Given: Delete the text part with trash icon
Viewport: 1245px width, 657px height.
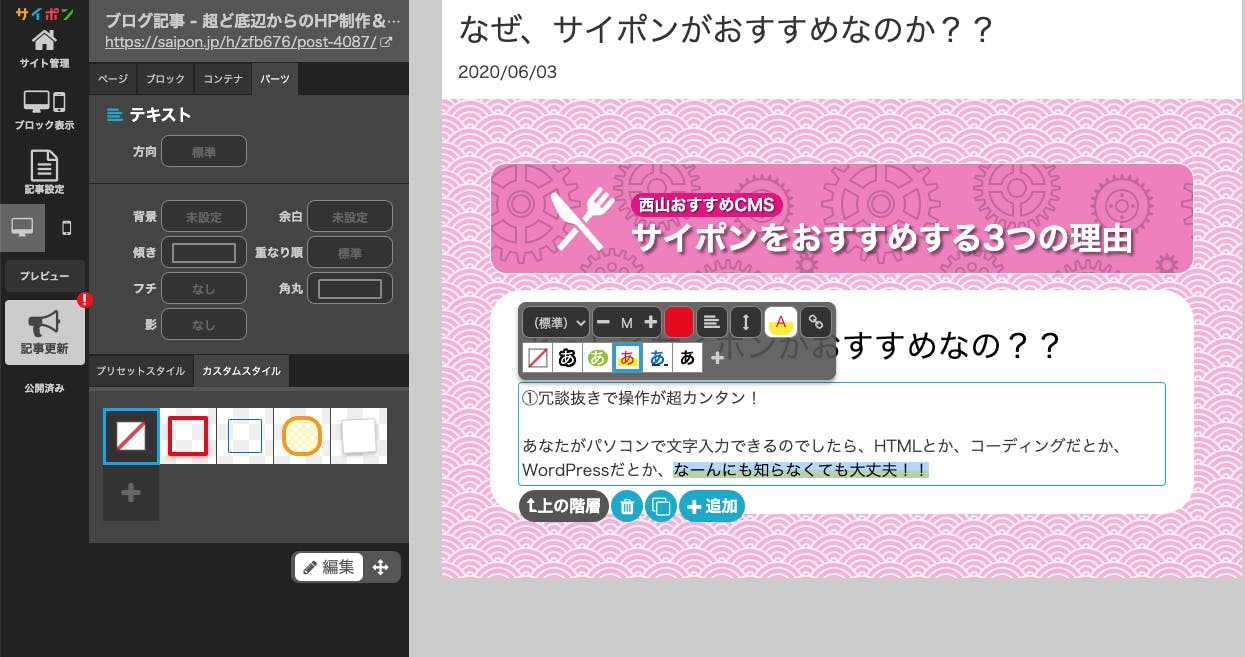Looking at the screenshot, I should 626,506.
